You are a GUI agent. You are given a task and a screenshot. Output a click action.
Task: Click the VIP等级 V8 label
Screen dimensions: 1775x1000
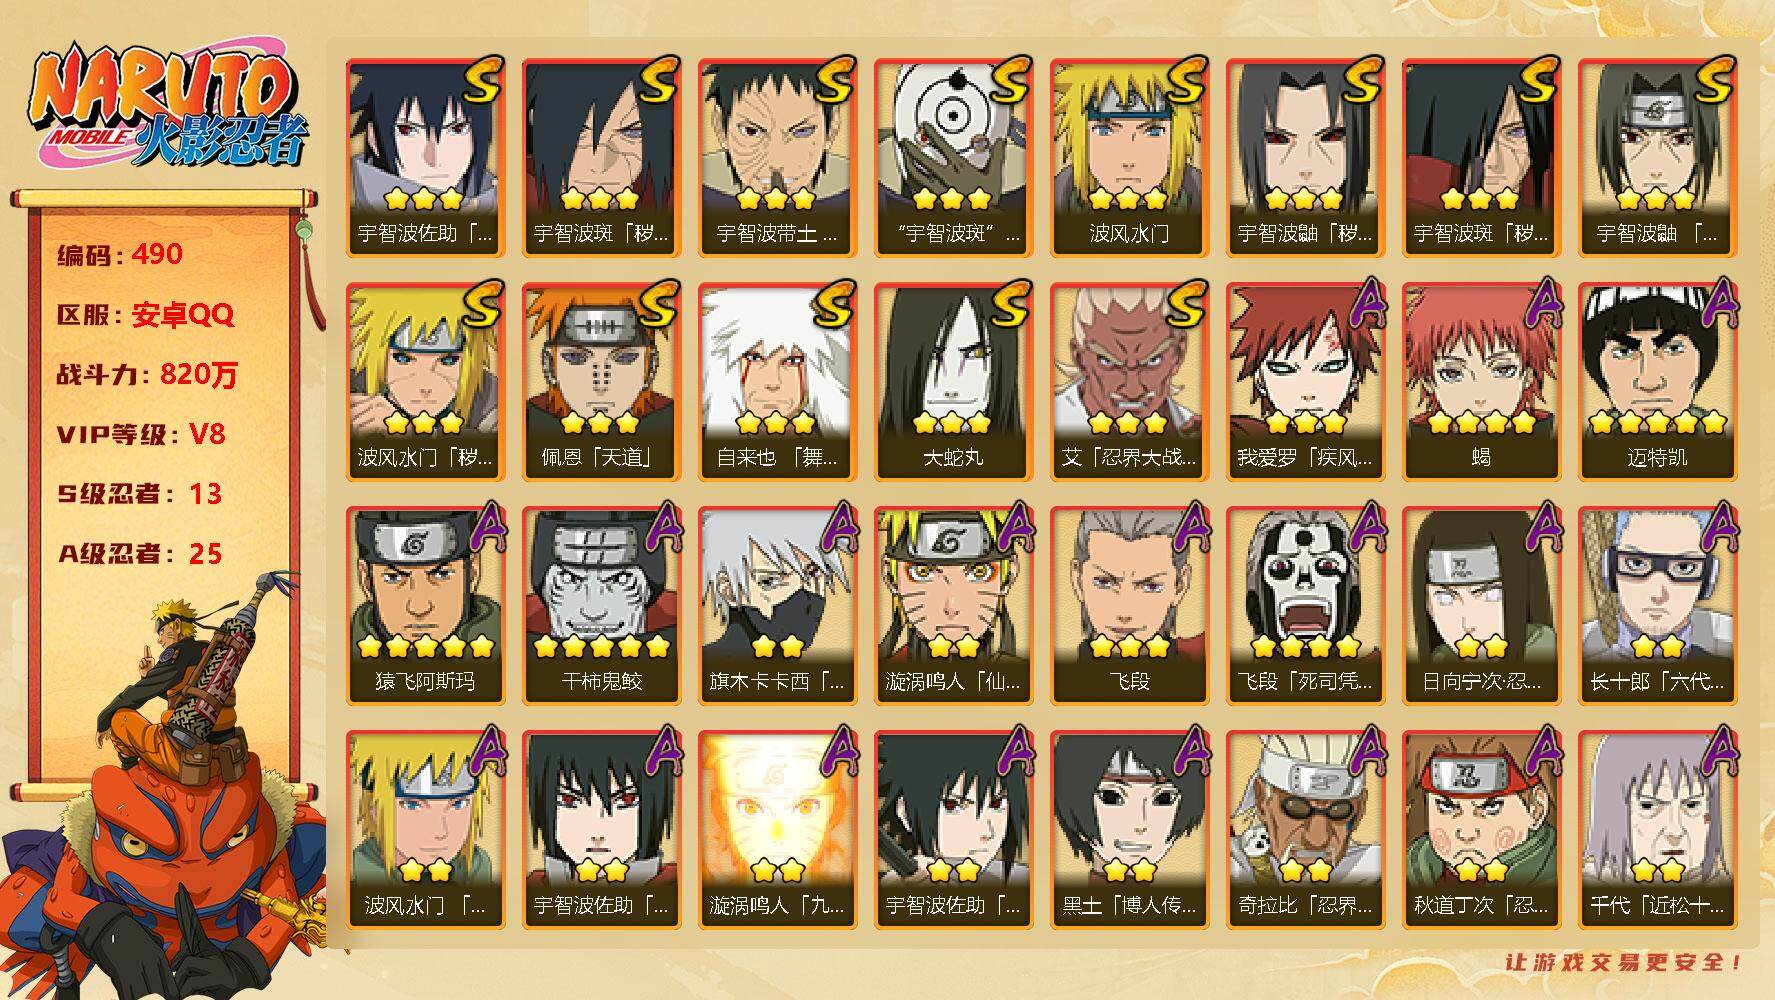(141, 434)
